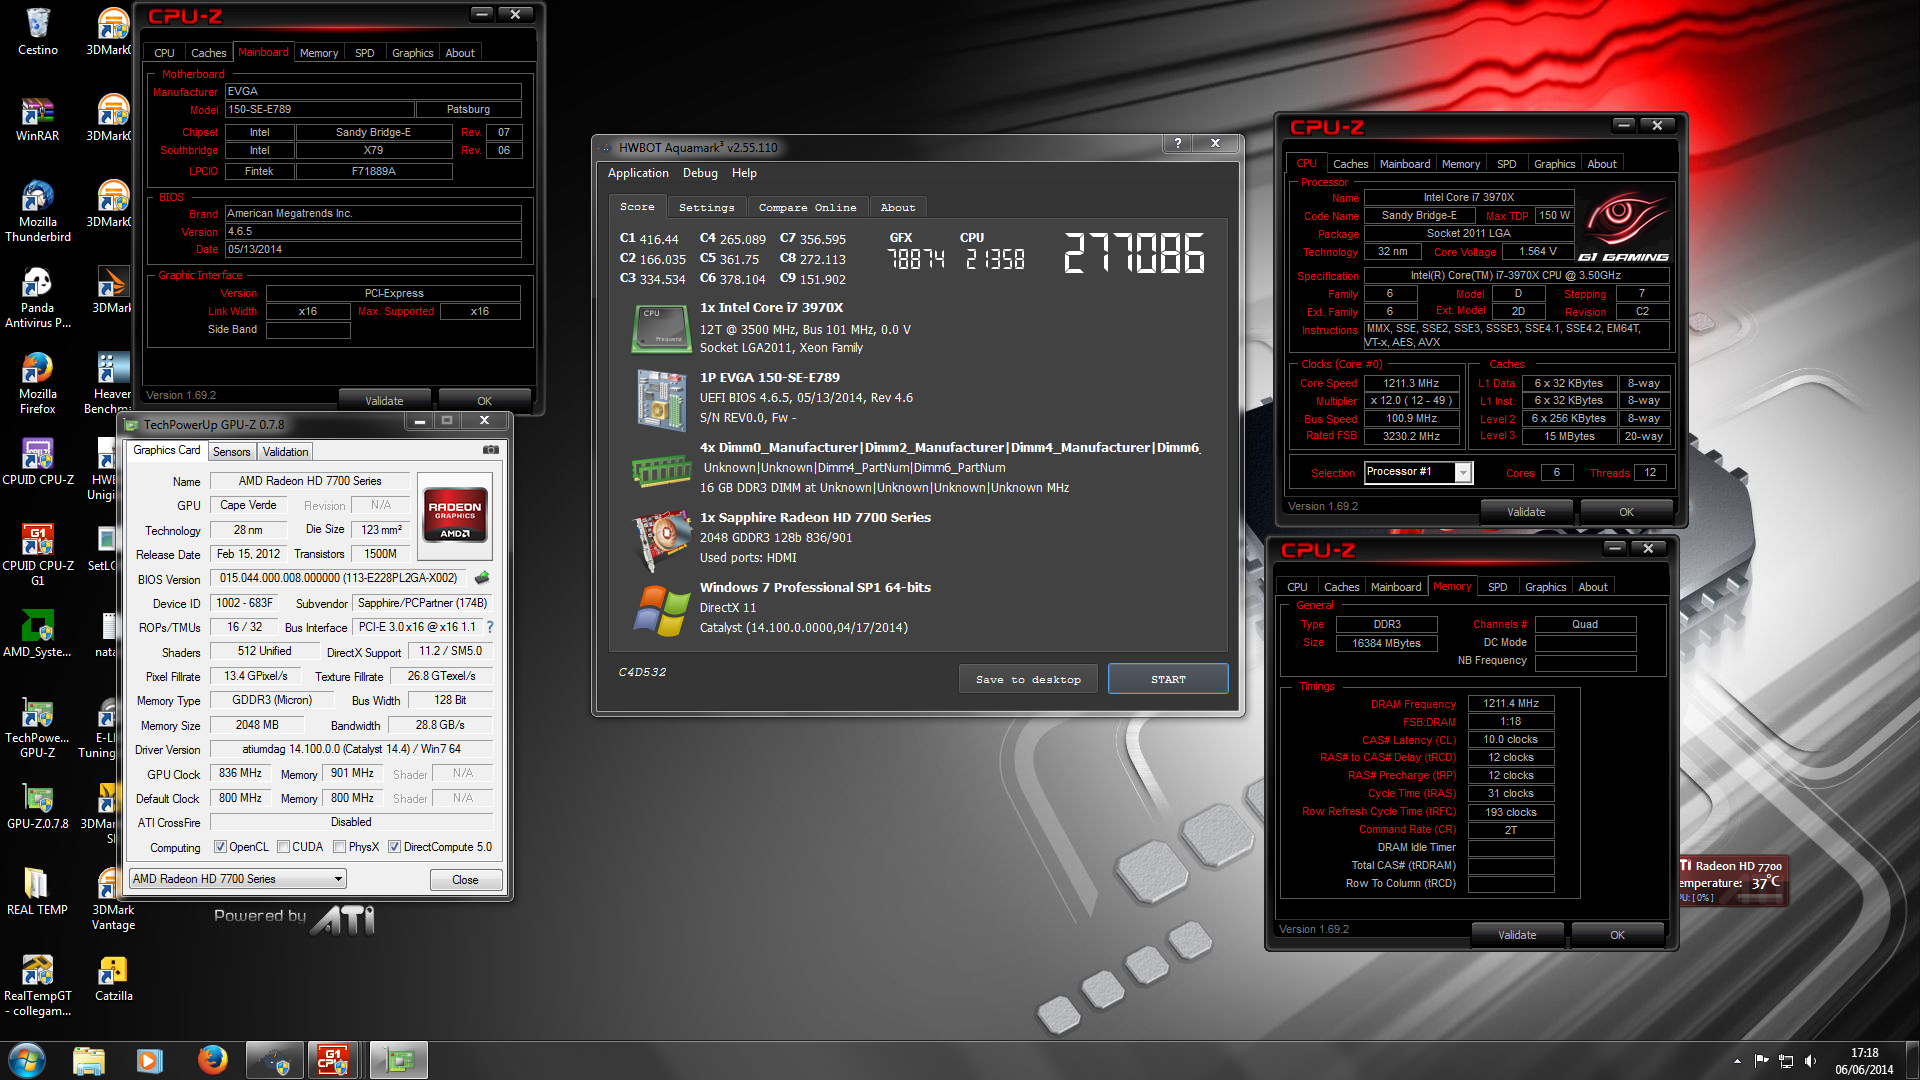1920x1080 pixels.
Task: Click the Core Voltage value 1.564 V
Action: (1538, 252)
